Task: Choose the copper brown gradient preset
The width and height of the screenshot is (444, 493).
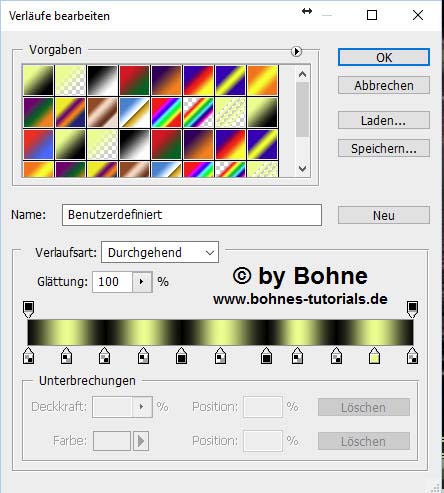Action: (x=102, y=112)
